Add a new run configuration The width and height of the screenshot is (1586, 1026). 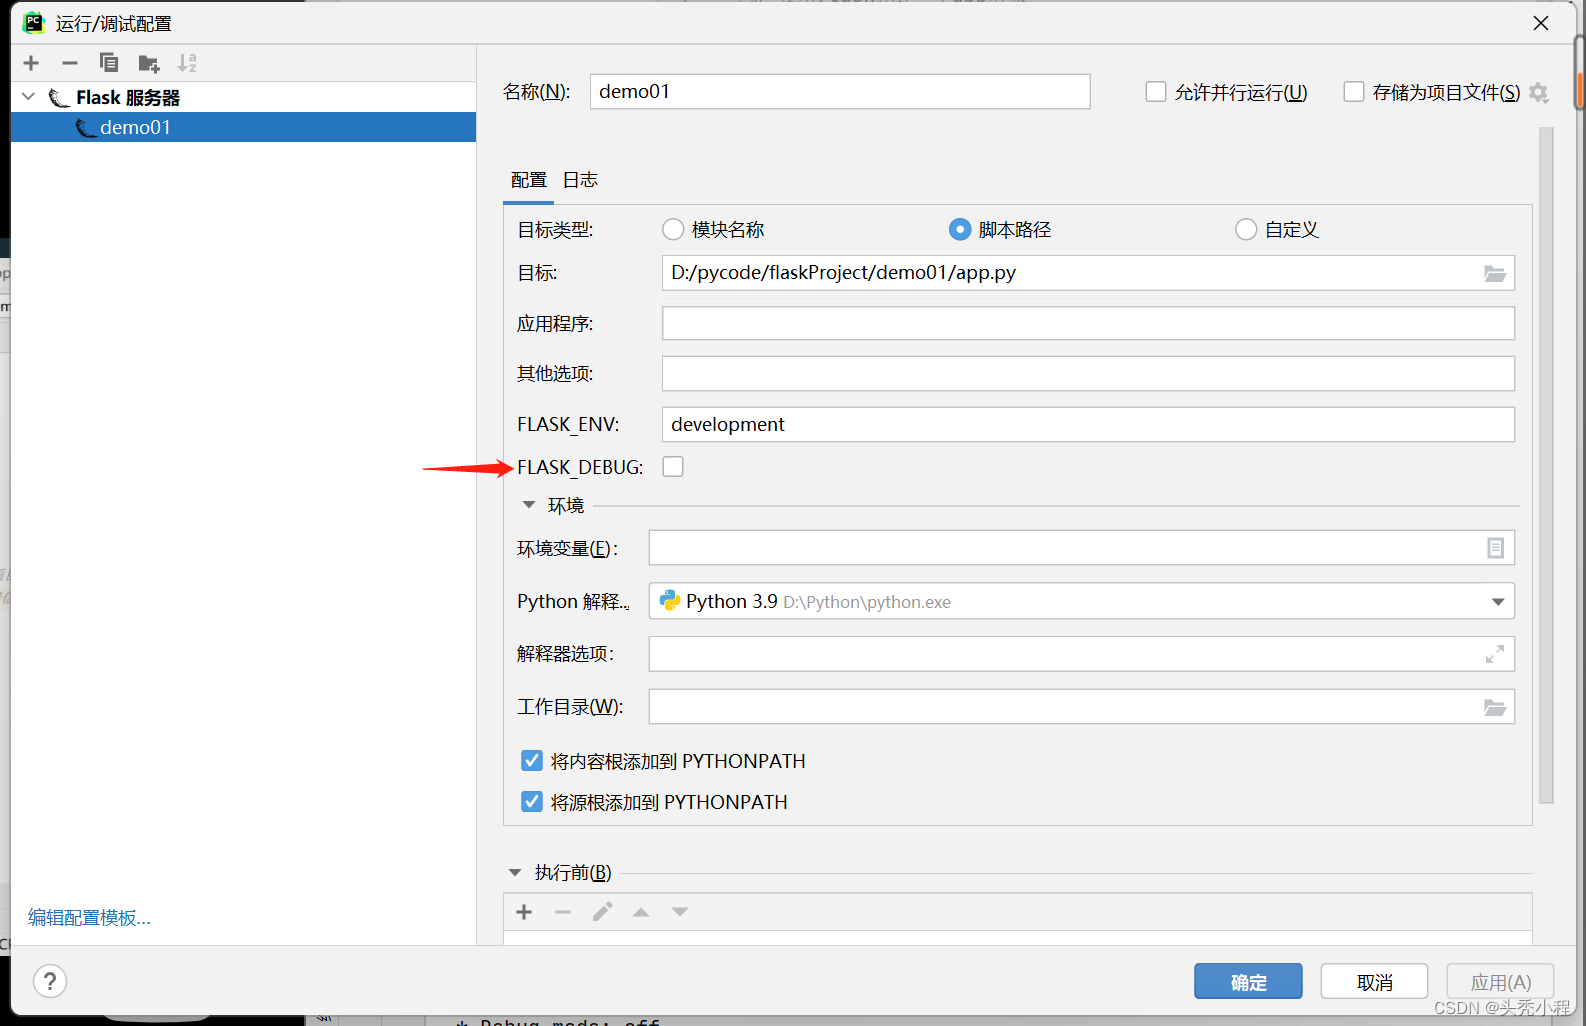(x=31, y=63)
